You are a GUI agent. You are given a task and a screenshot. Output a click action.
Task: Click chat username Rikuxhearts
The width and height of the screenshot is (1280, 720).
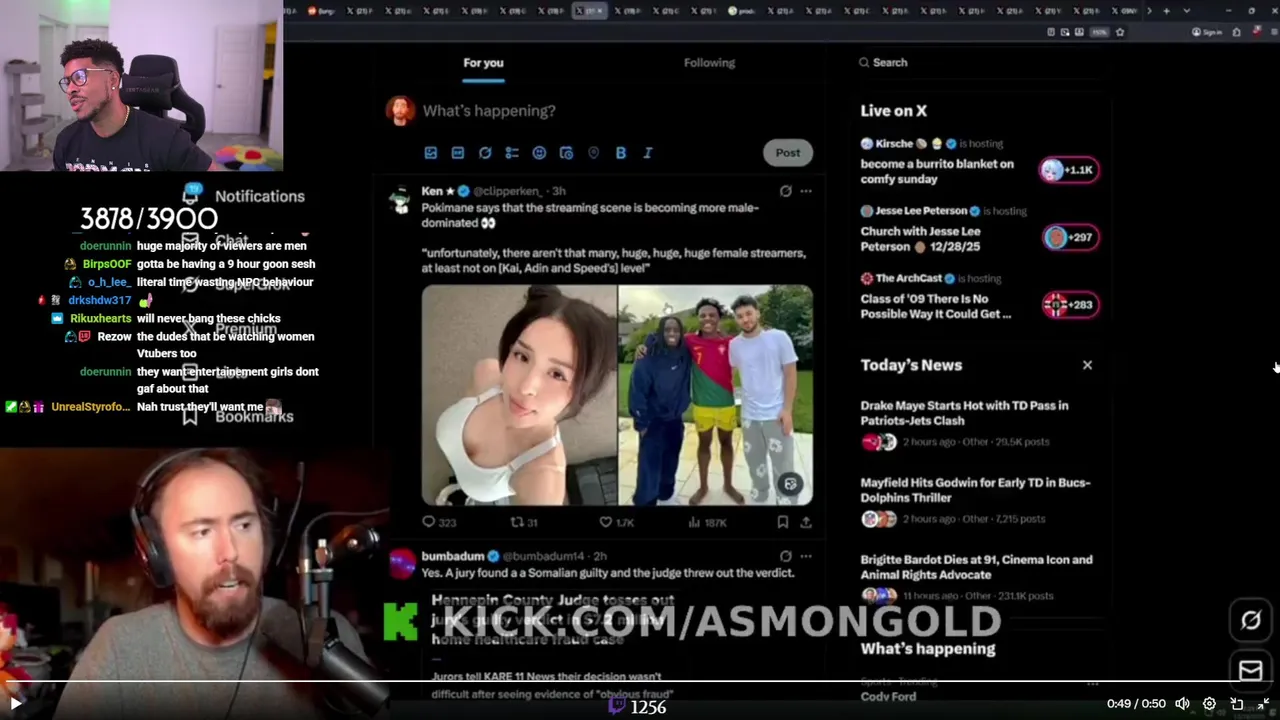100,319
